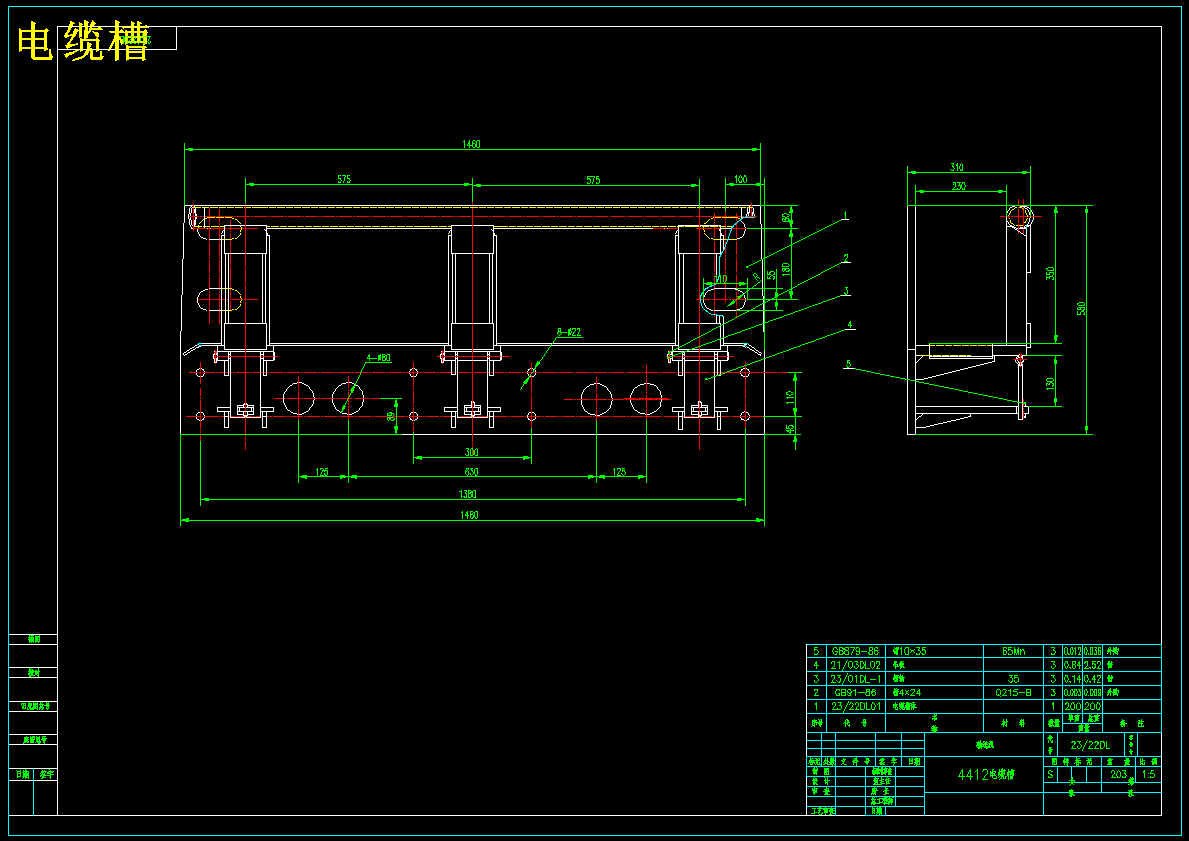The image size is (1189, 841).
Task: Pick the 23/01DL-1 part code cell
Action: pos(855,679)
